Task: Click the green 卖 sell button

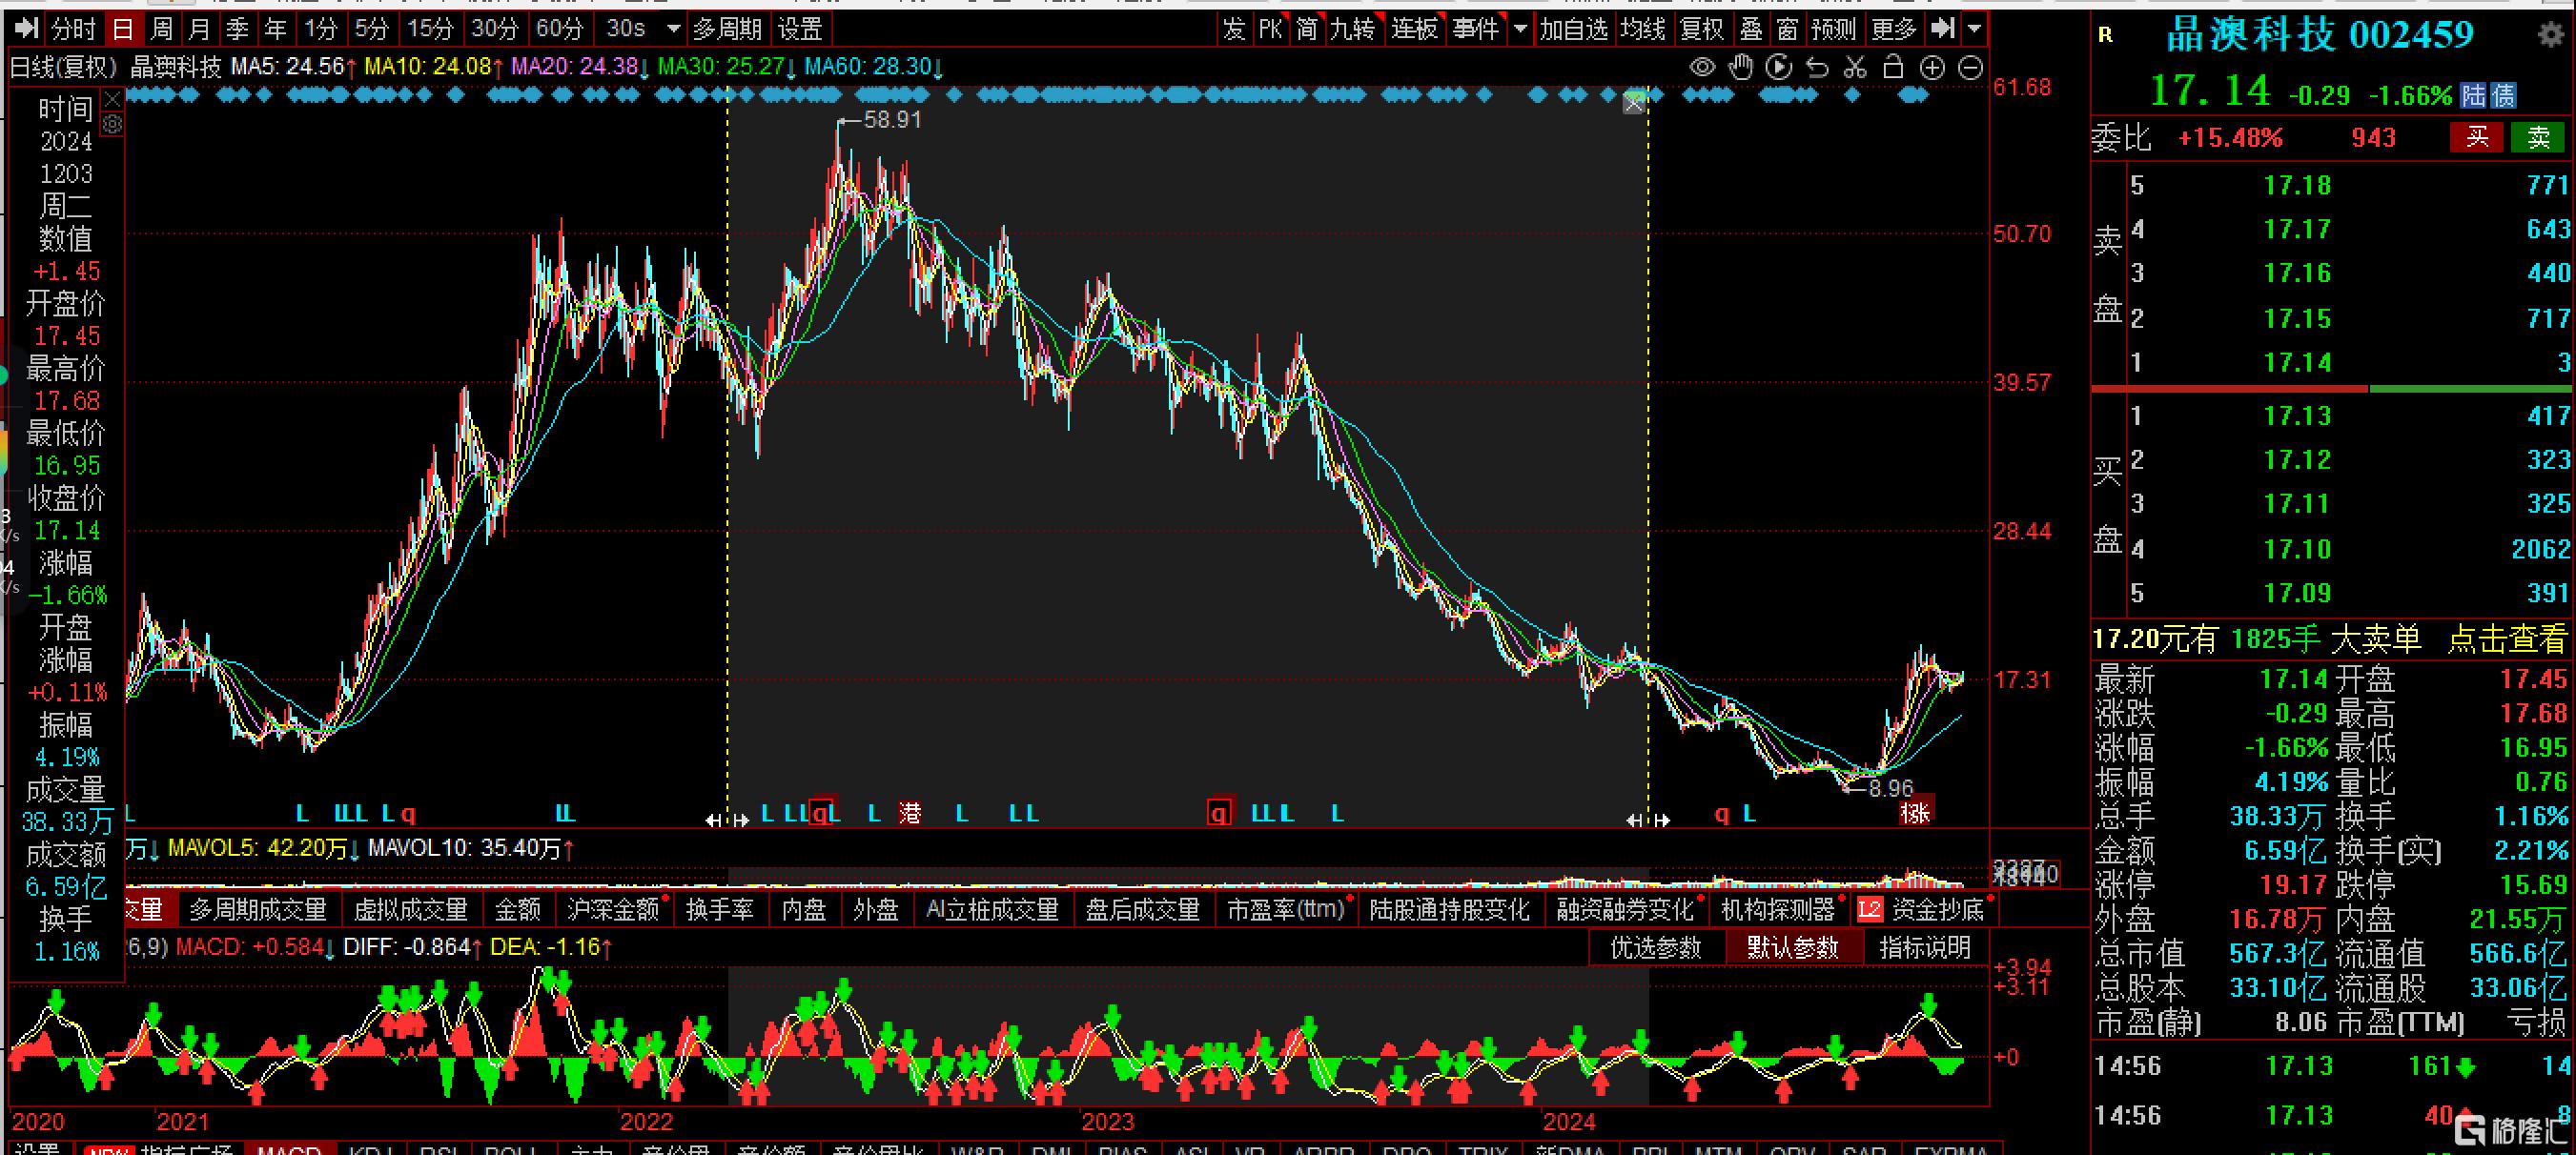Action: click(x=2538, y=137)
